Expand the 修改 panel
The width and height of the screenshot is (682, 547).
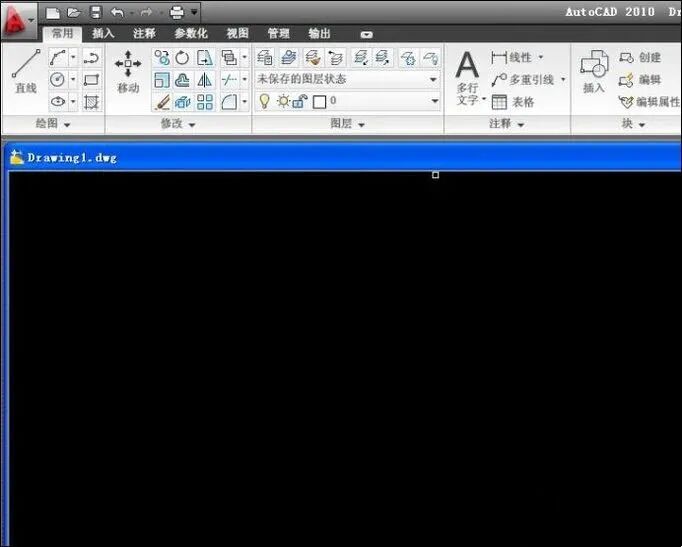click(x=178, y=124)
